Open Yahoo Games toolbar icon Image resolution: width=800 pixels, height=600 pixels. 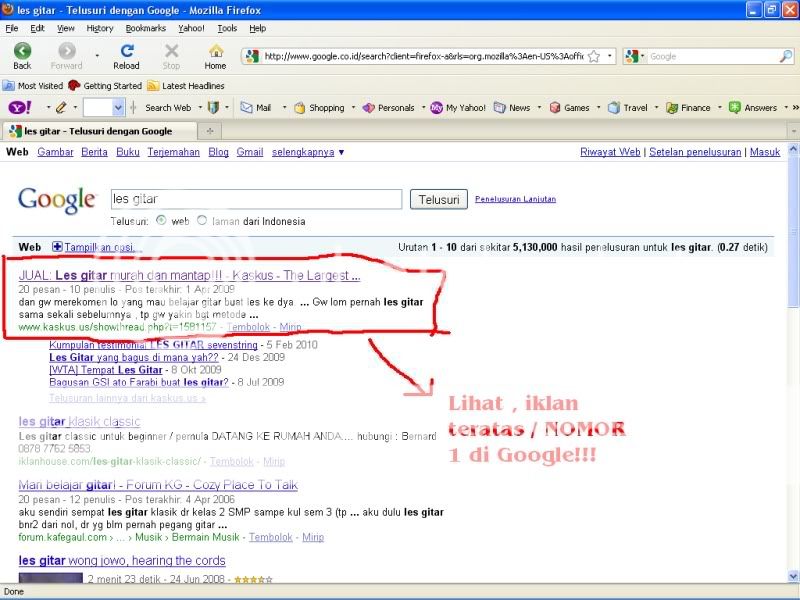555,108
